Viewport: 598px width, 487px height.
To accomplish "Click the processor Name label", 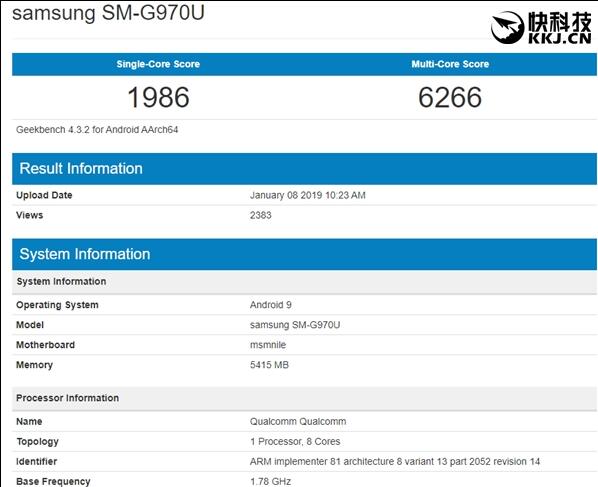I will [x=29, y=421].
